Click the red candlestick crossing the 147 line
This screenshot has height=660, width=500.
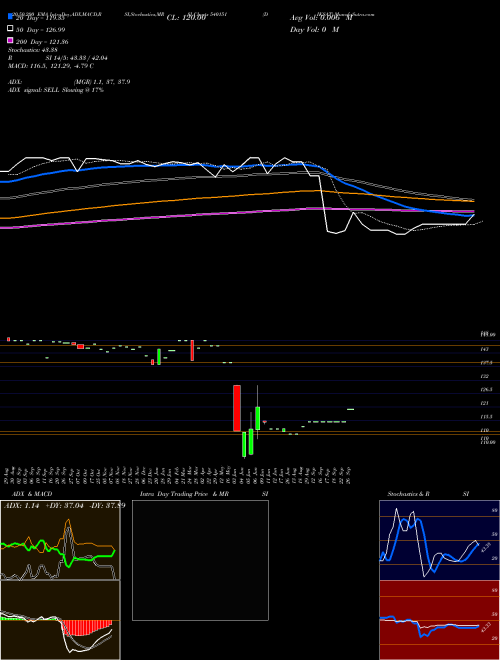click(x=192, y=350)
